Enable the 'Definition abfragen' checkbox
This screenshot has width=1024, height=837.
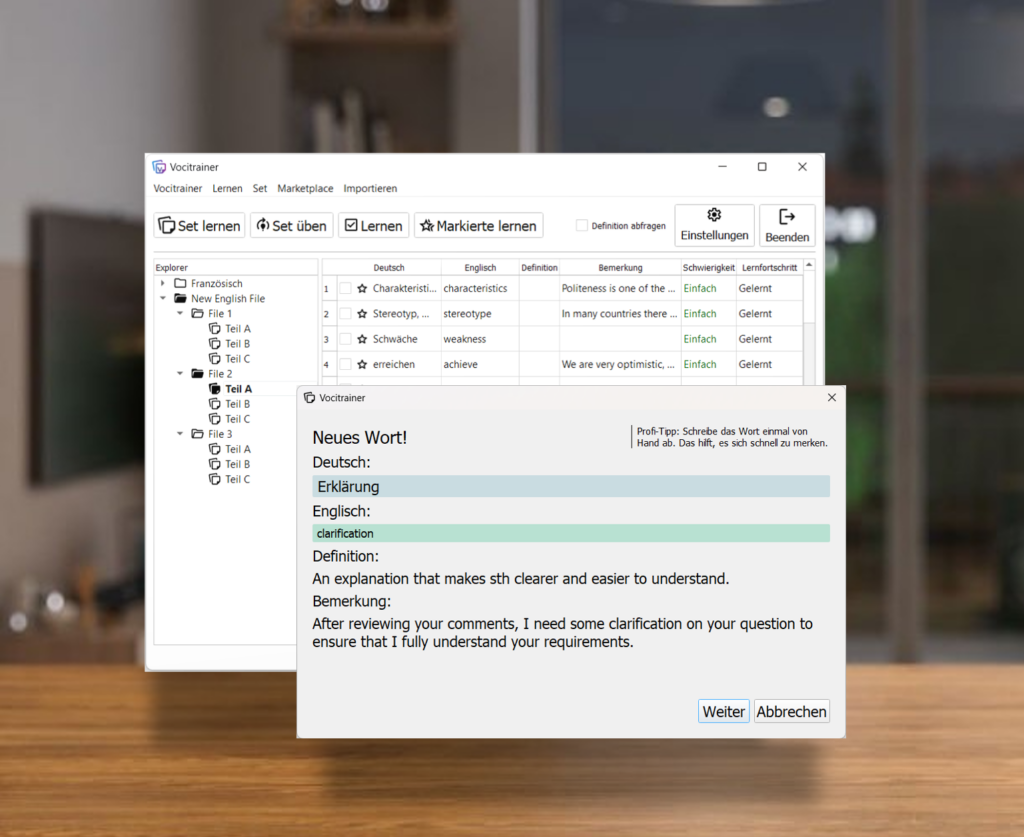click(582, 226)
